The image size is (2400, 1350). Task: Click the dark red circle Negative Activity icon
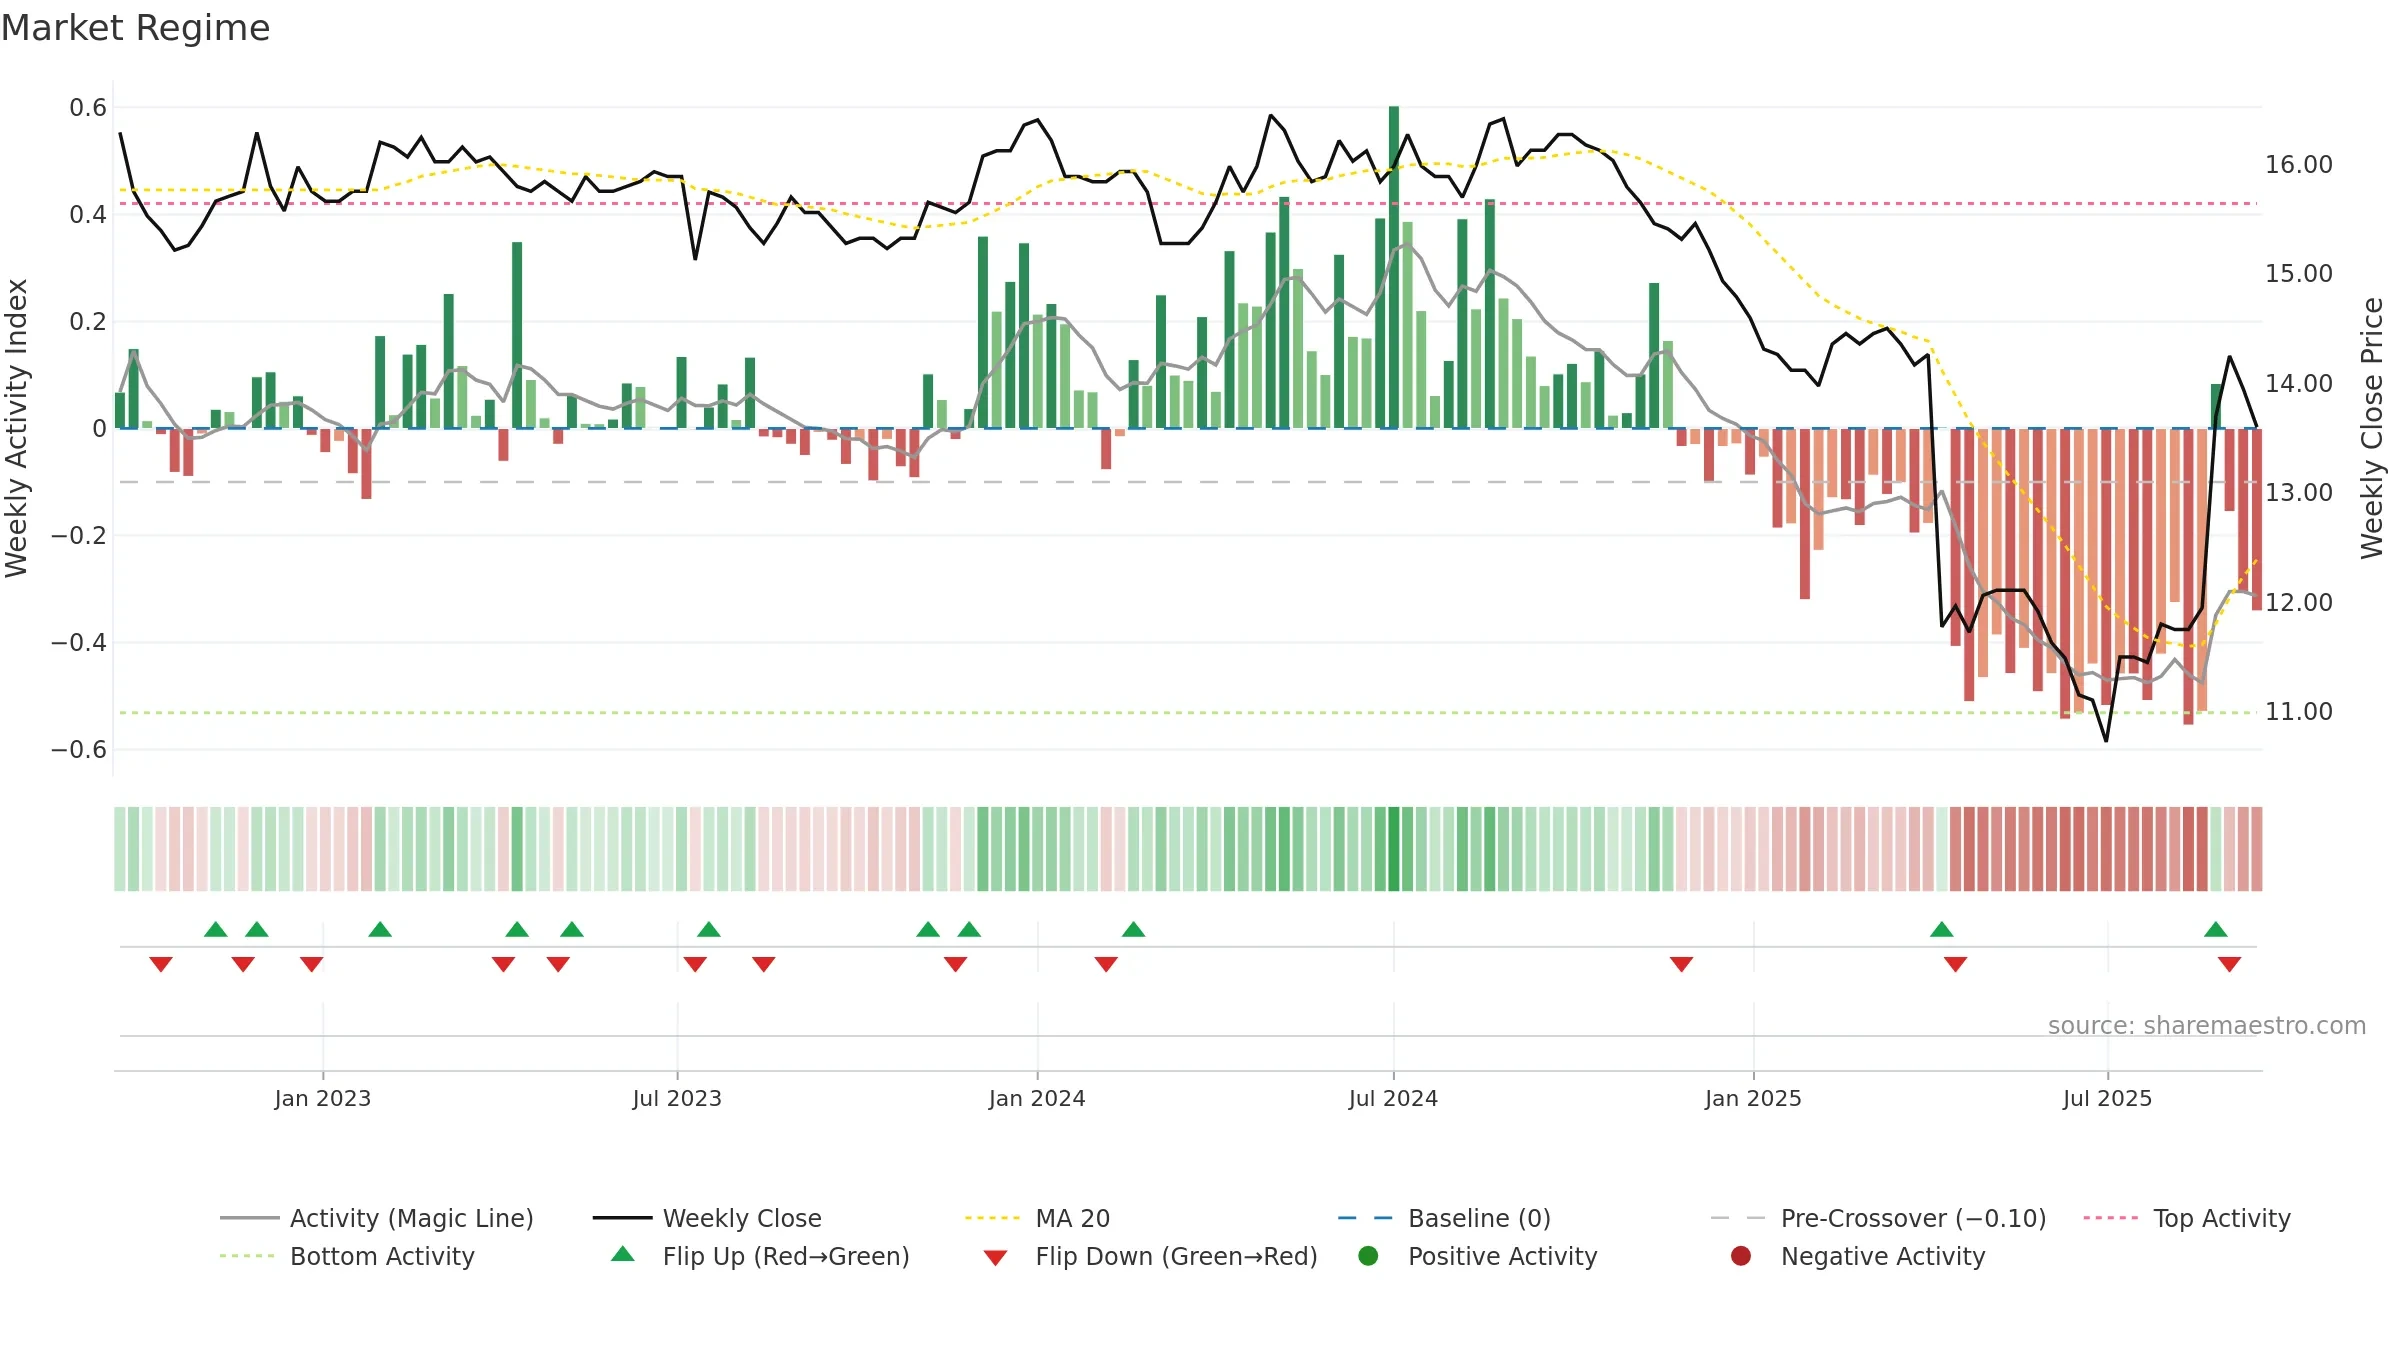click(x=1741, y=1256)
